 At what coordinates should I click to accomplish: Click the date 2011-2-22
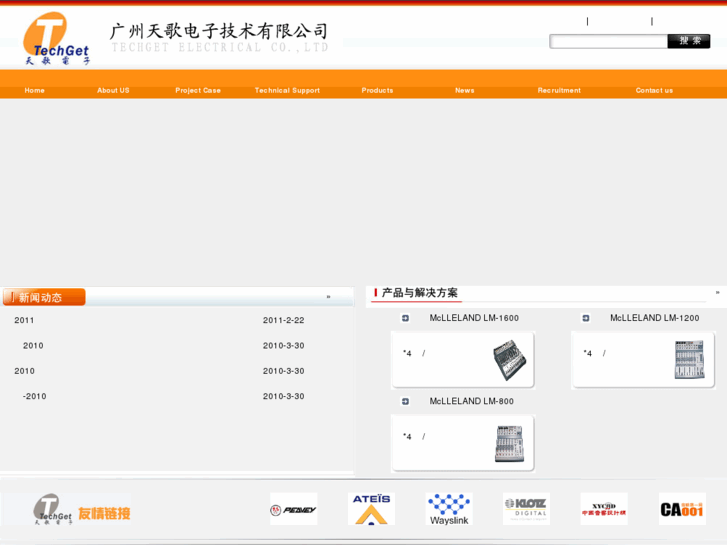(x=284, y=320)
